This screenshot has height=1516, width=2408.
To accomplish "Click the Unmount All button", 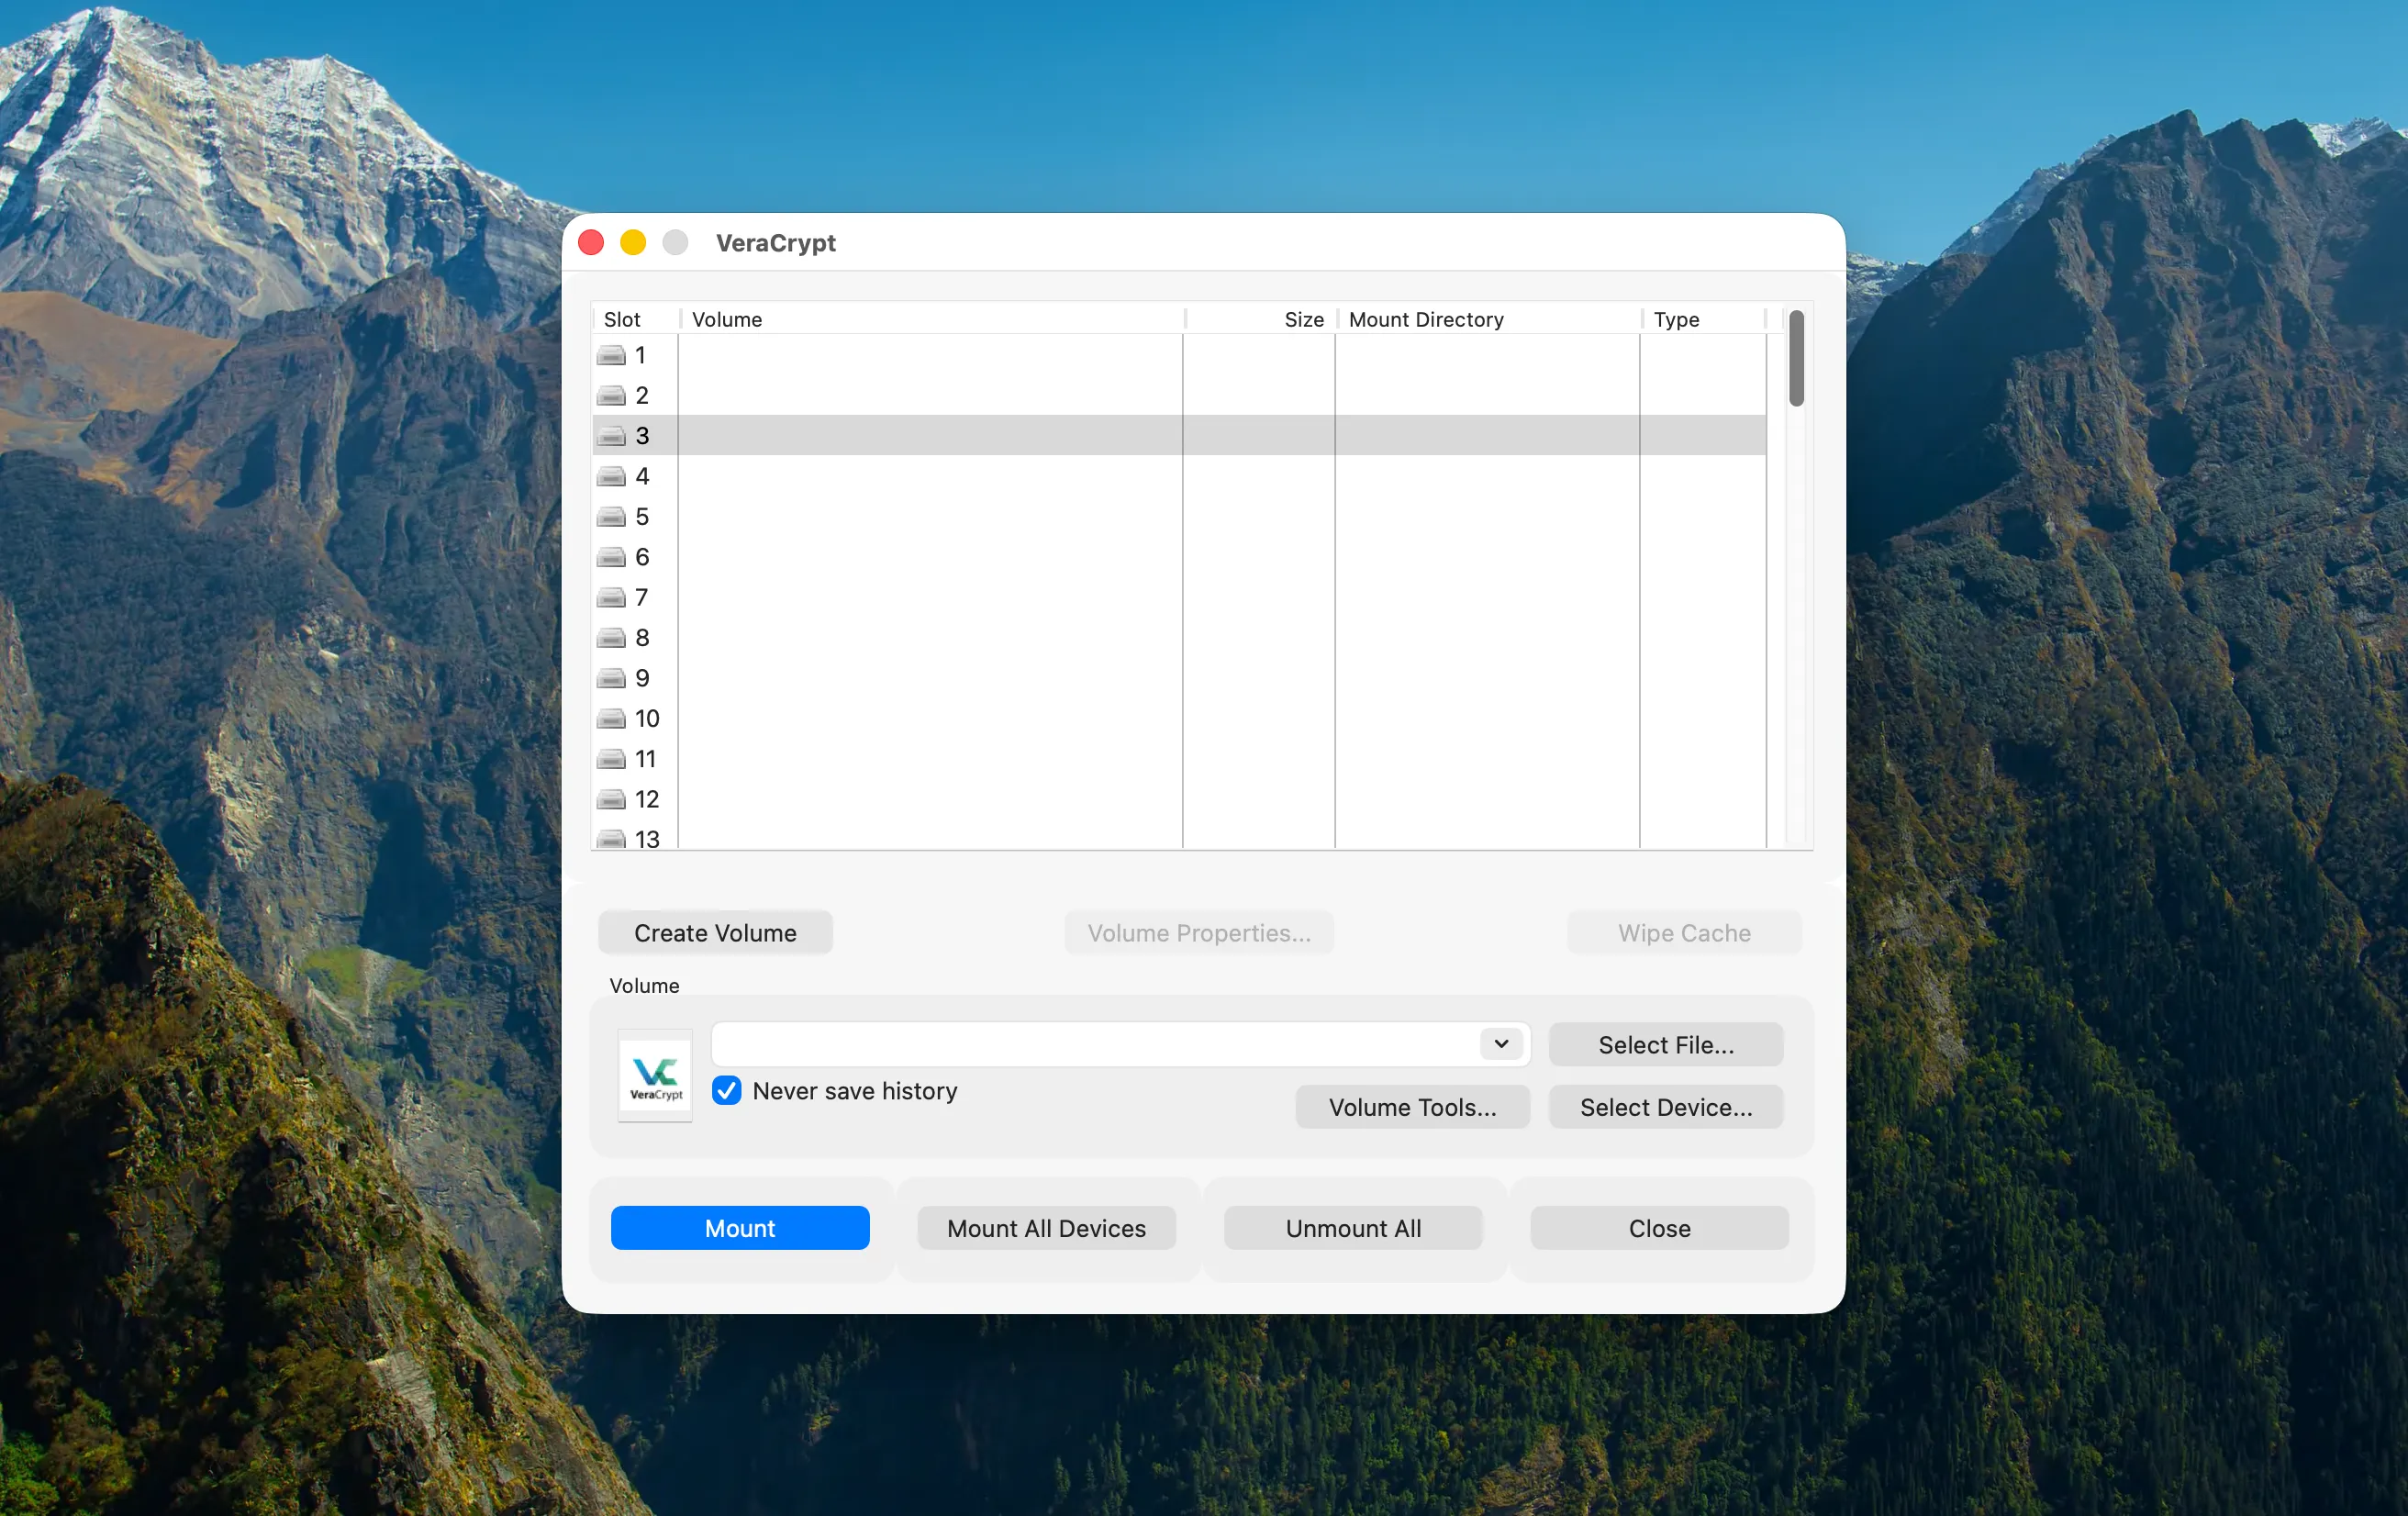I will click(x=1353, y=1228).
